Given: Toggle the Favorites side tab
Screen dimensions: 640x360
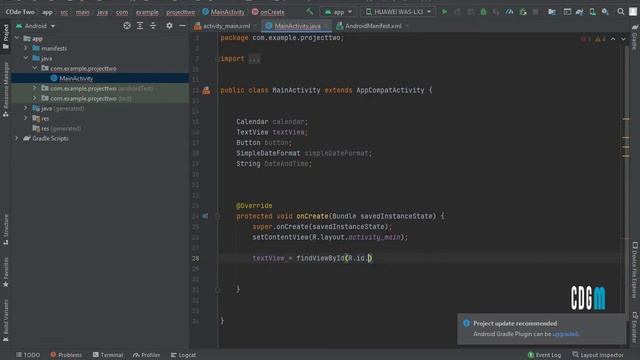Looking at the screenshot, I should click(x=6, y=272).
